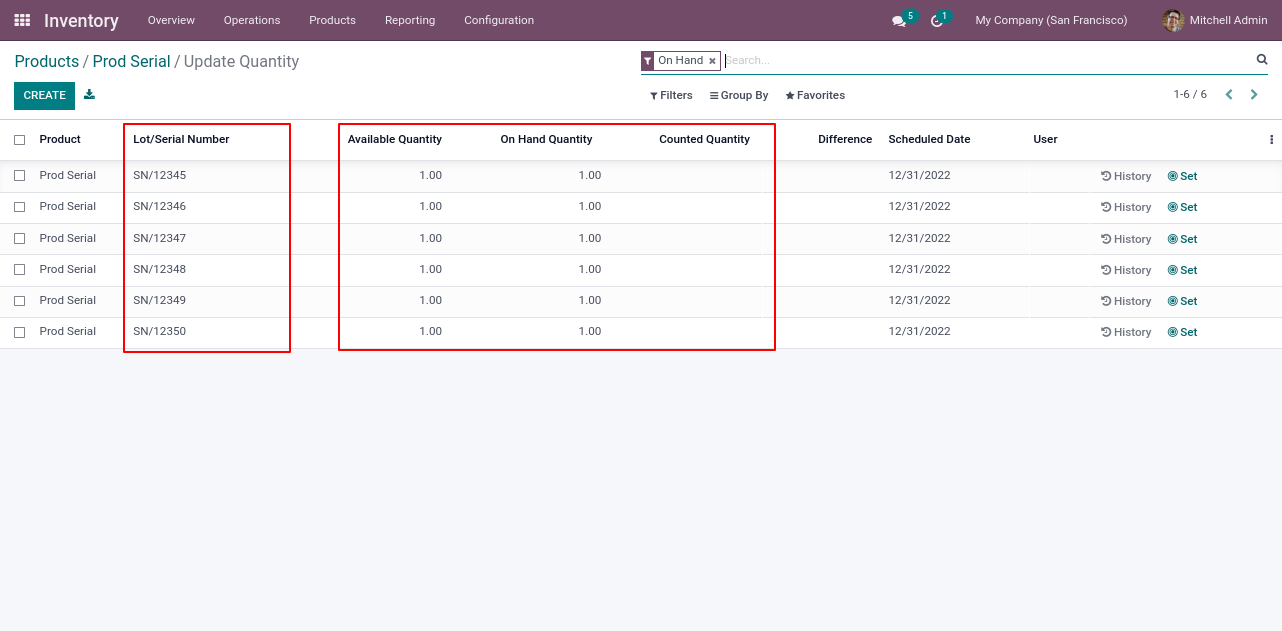Sort by On Hand Quantity column
Image resolution: width=1282 pixels, height=631 pixels.
coord(547,140)
